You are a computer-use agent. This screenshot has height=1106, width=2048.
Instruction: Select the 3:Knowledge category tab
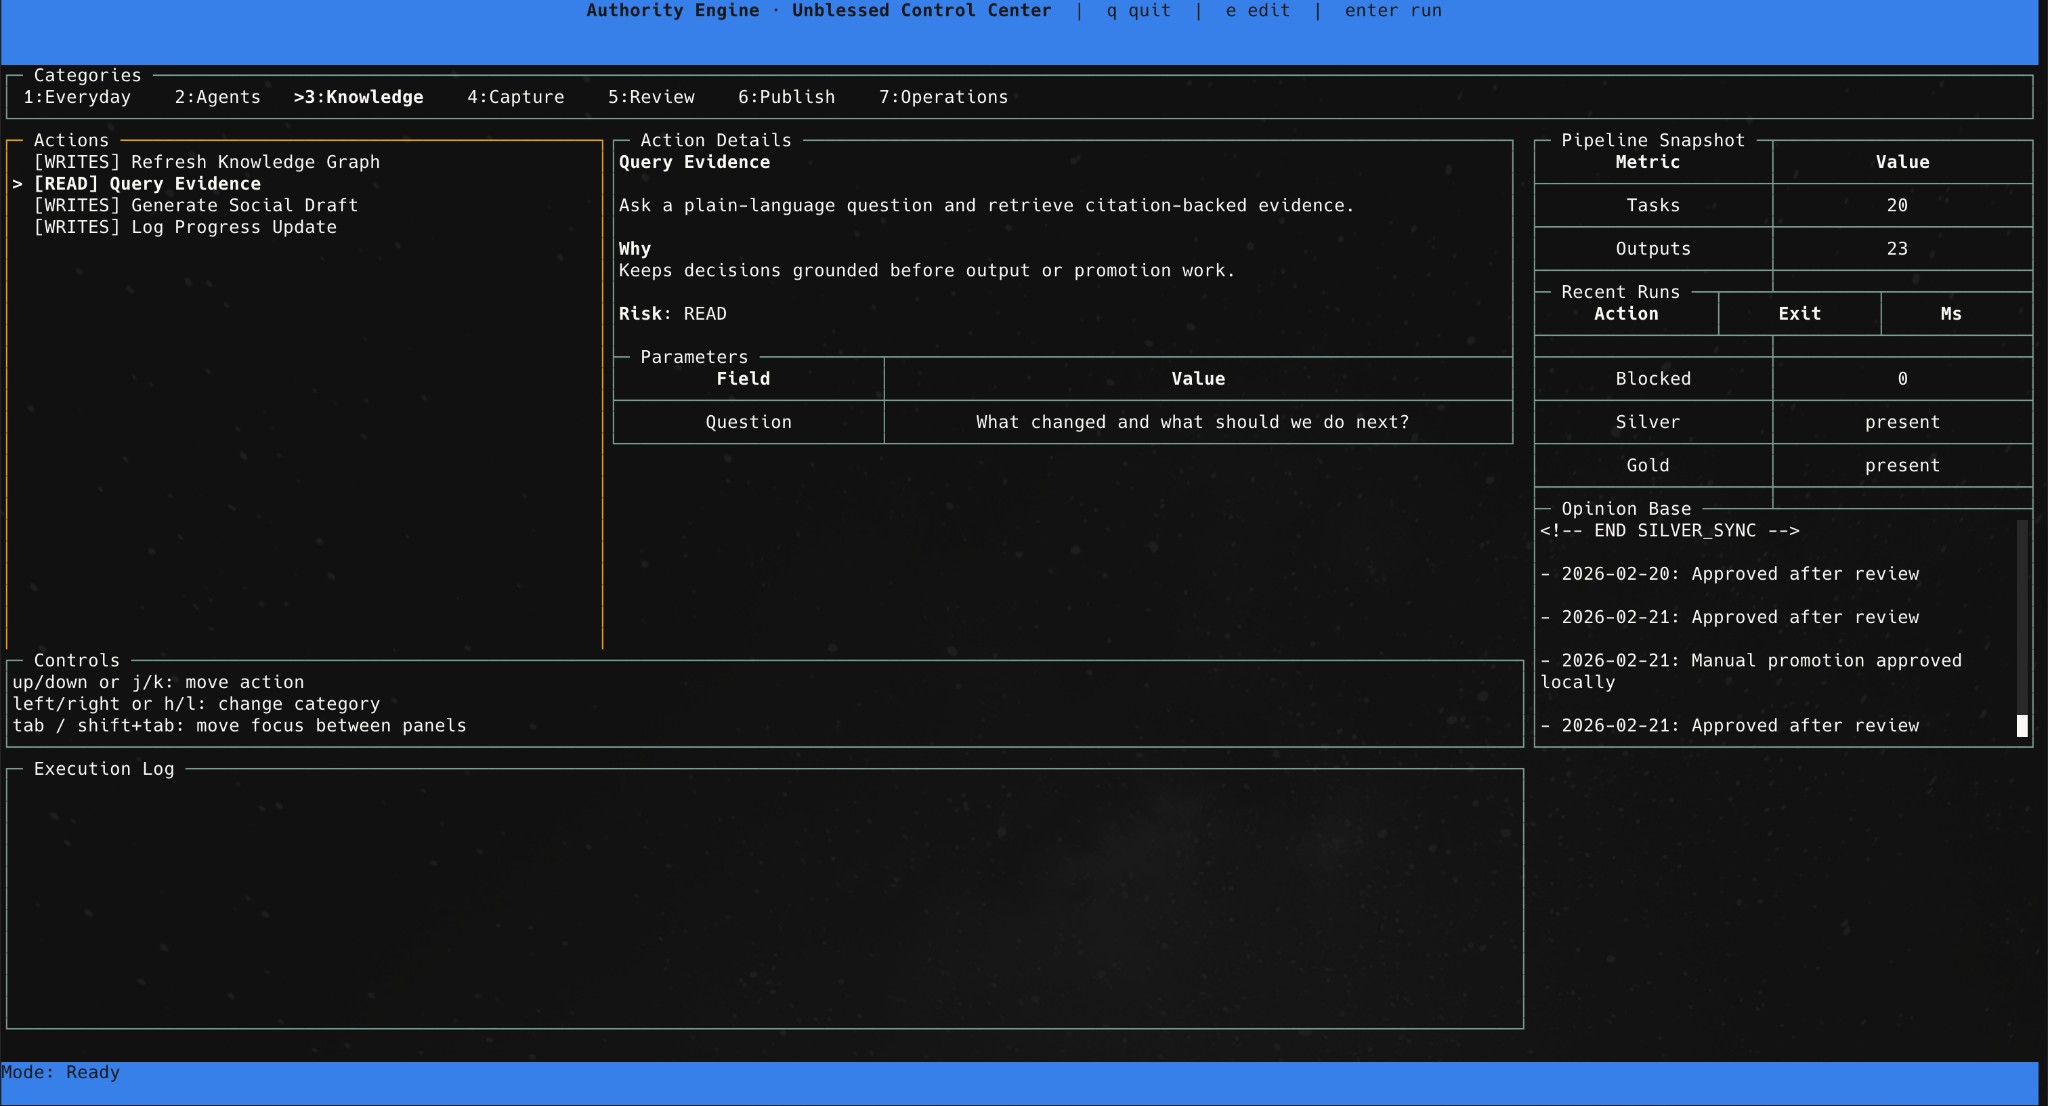[358, 97]
